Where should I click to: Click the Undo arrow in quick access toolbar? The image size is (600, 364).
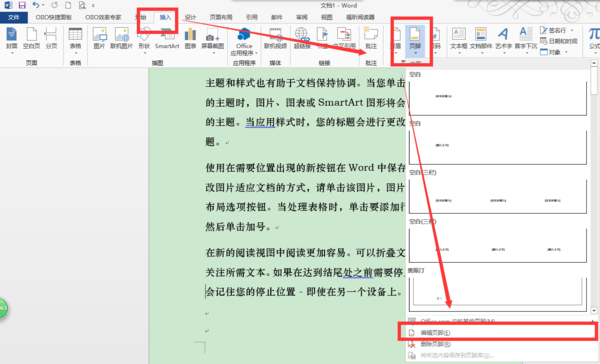coord(36,5)
